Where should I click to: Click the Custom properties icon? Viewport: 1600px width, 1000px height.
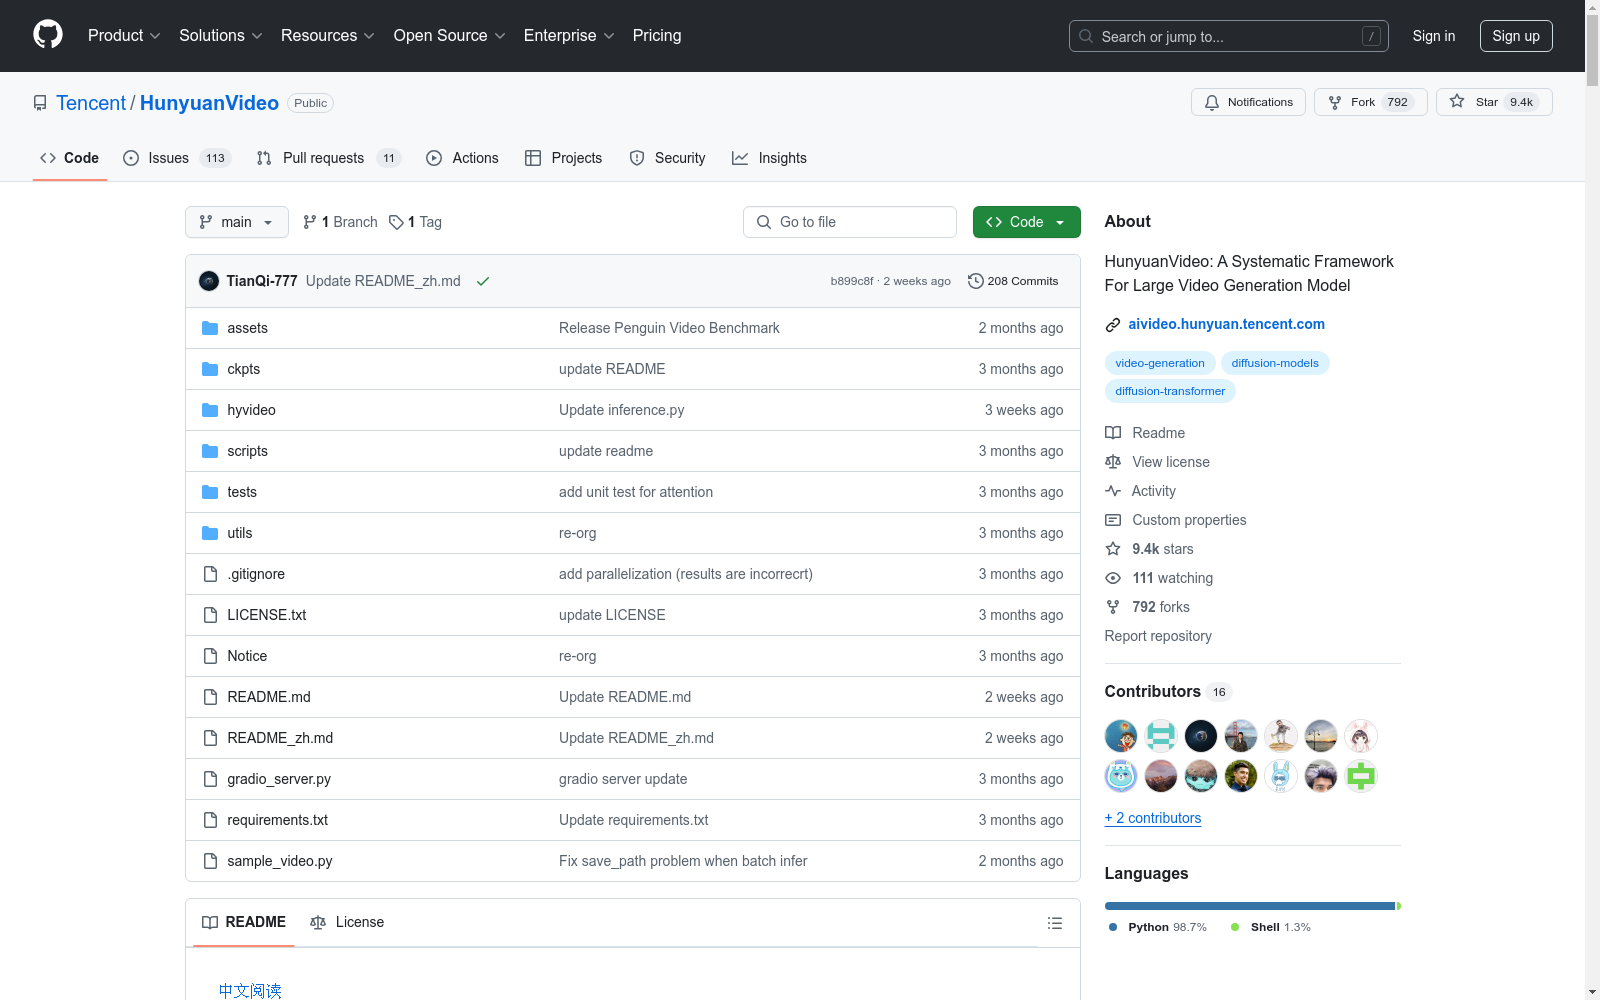[1113, 520]
